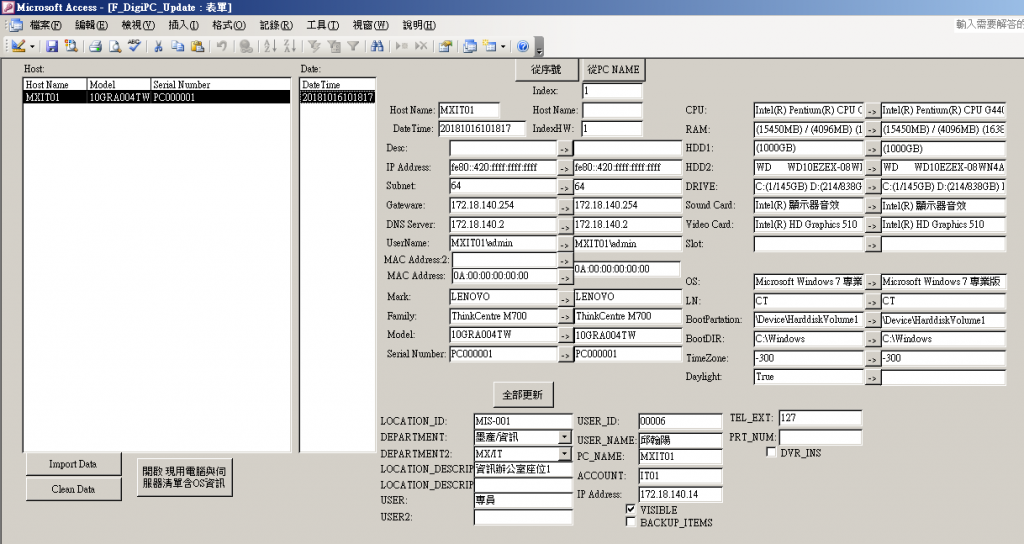Screen dimensions: 1024x544
Task: Click Sort Descending Z-A icon
Action: coord(290,46)
